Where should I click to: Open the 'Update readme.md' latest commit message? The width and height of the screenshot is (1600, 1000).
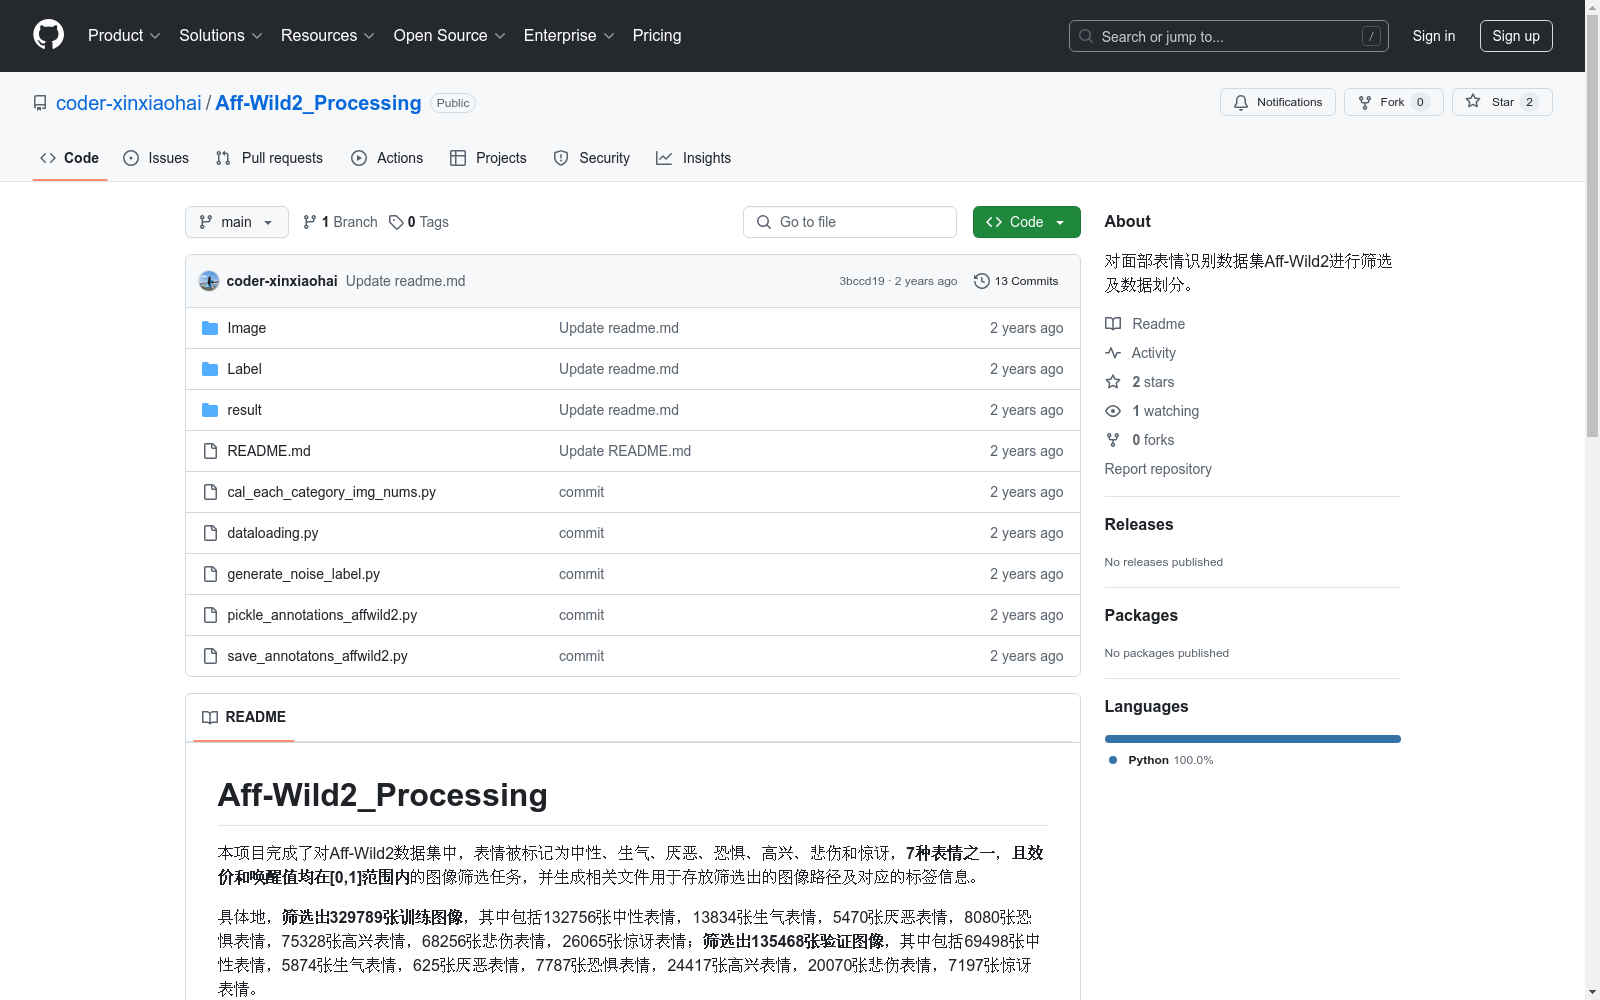(x=406, y=281)
